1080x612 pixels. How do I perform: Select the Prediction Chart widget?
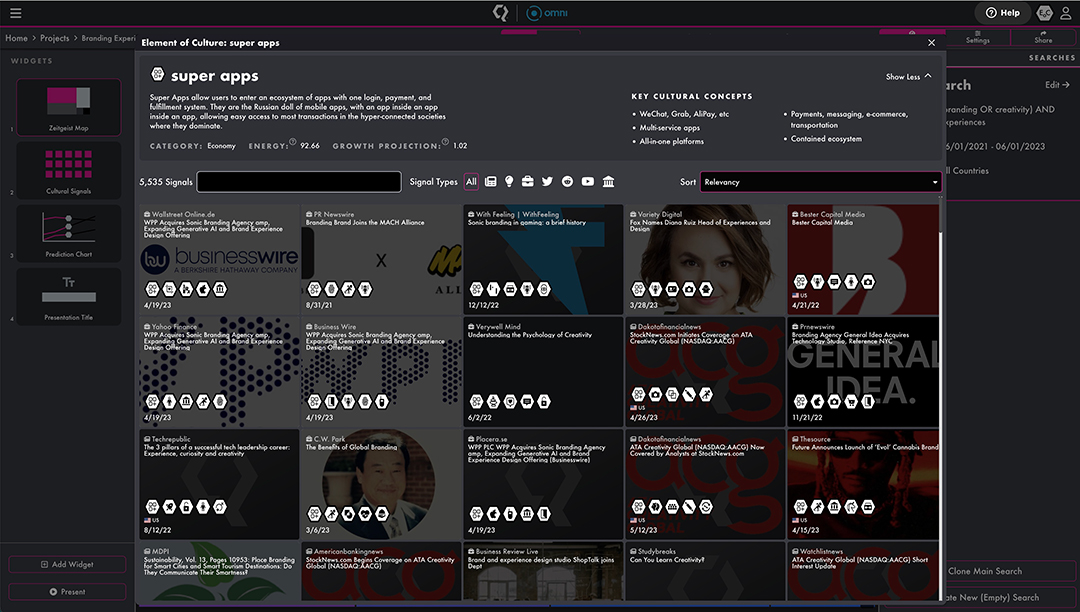pyautogui.click(x=70, y=232)
